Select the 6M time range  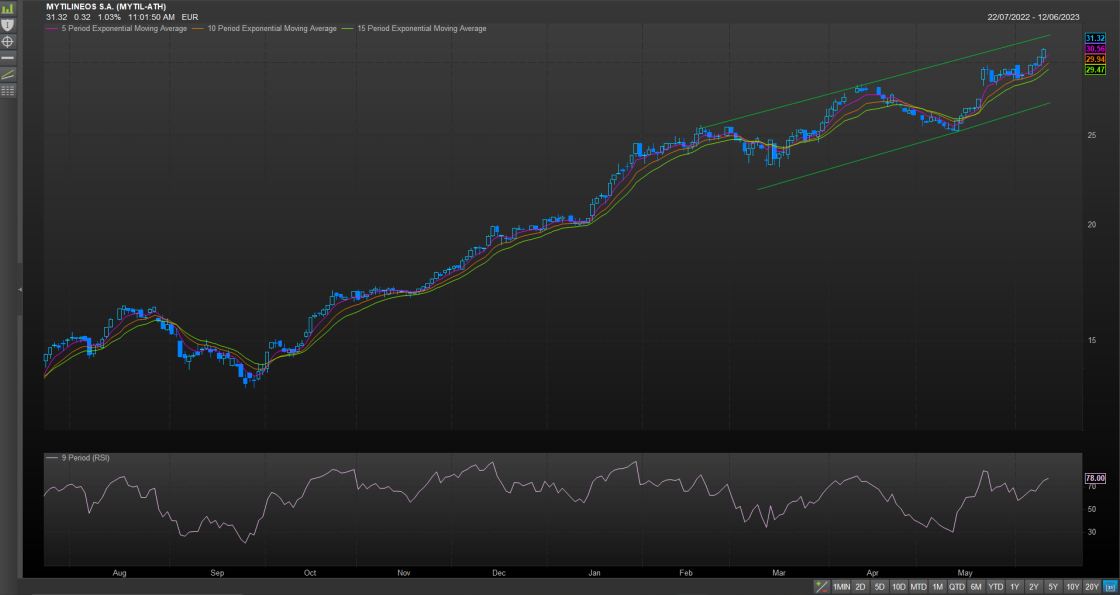[976, 587]
